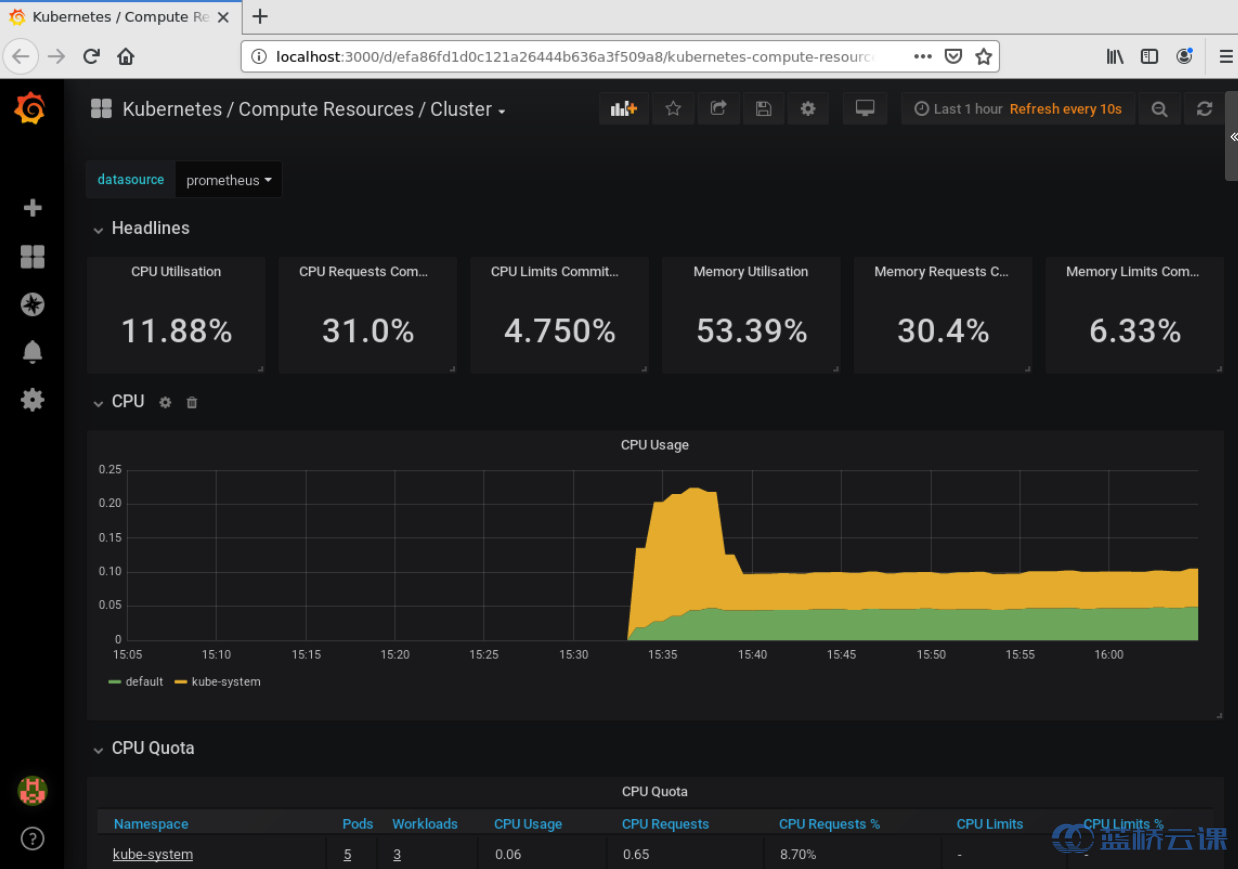This screenshot has width=1238, height=869.
Task: Toggle the Firefox sidebar view
Action: point(1150,56)
